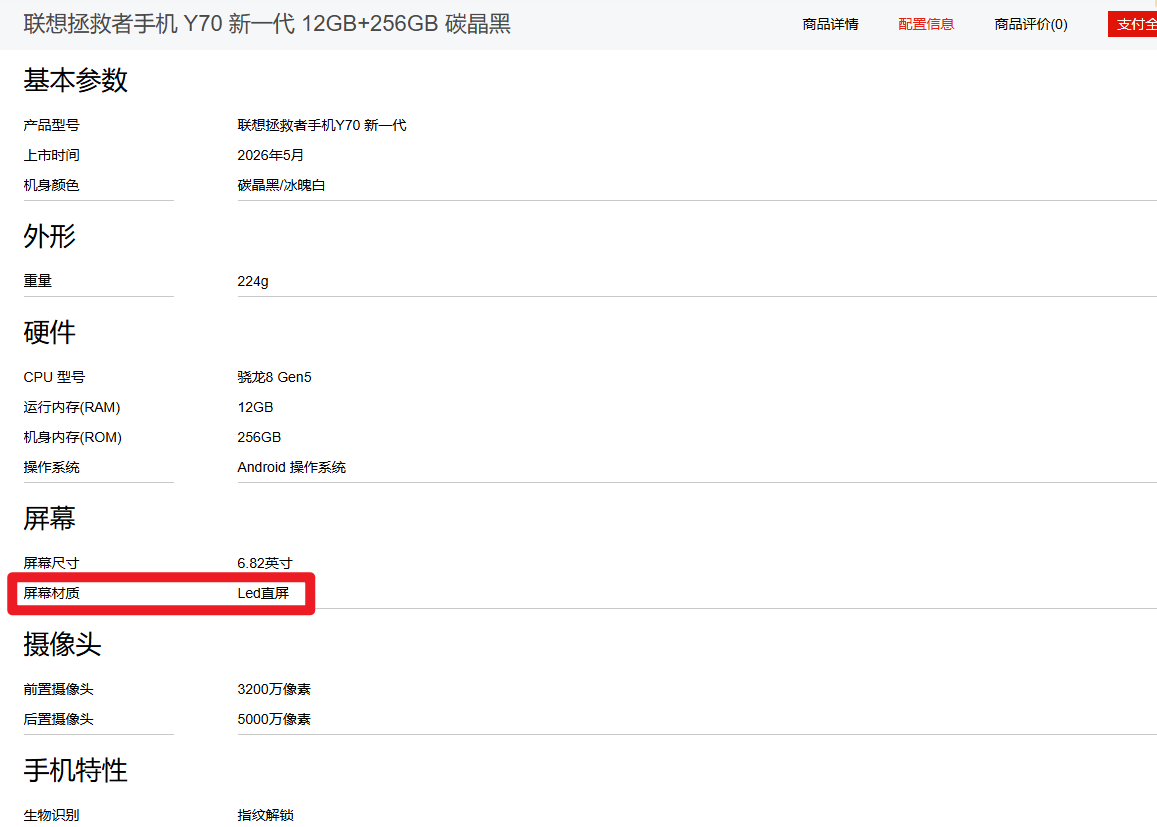The width and height of the screenshot is (1157, 827).
Task: Select the value 联想拯救者手机Y70 新一代 in the 产品型号 row
Action: coord(322,125)
